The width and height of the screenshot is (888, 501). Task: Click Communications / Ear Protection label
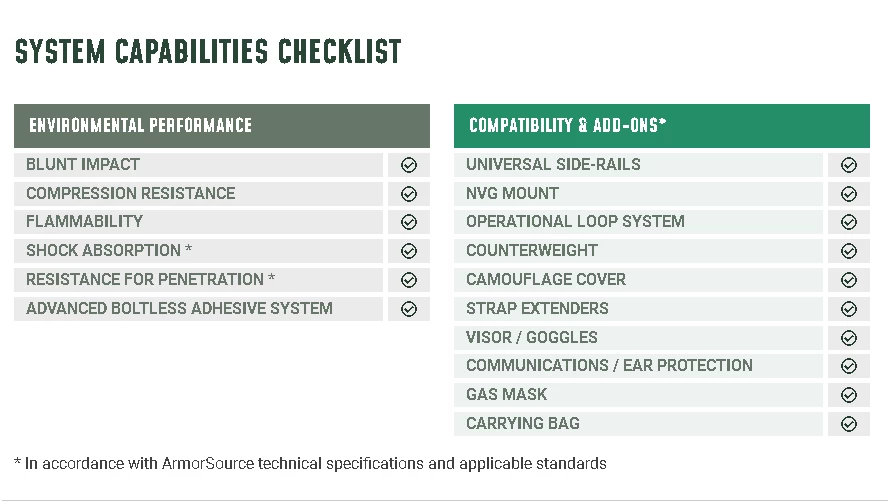click(x=609, y=365)
